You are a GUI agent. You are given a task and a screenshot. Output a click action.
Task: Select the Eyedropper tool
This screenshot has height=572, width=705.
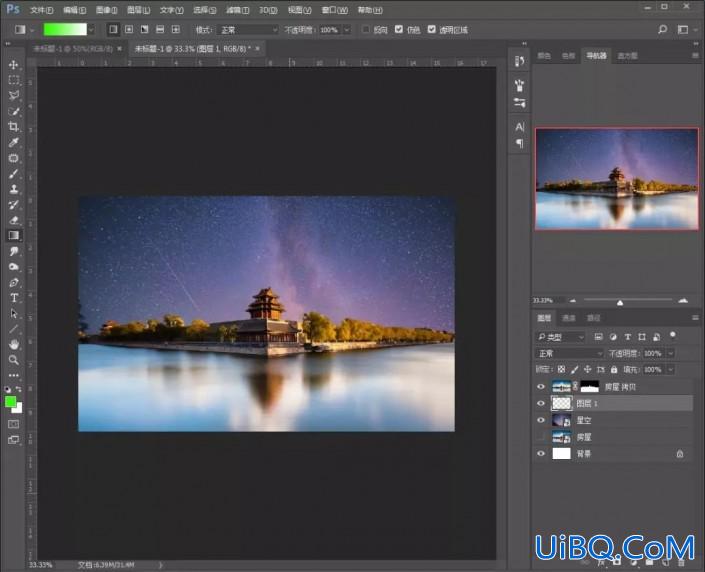13,143
